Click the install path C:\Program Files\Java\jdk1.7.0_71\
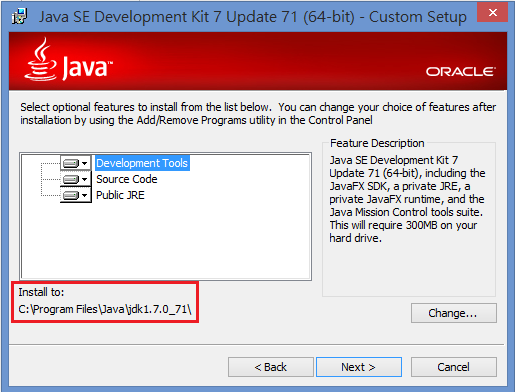Screen dimensions: 515x392 [x=105, y=309]
